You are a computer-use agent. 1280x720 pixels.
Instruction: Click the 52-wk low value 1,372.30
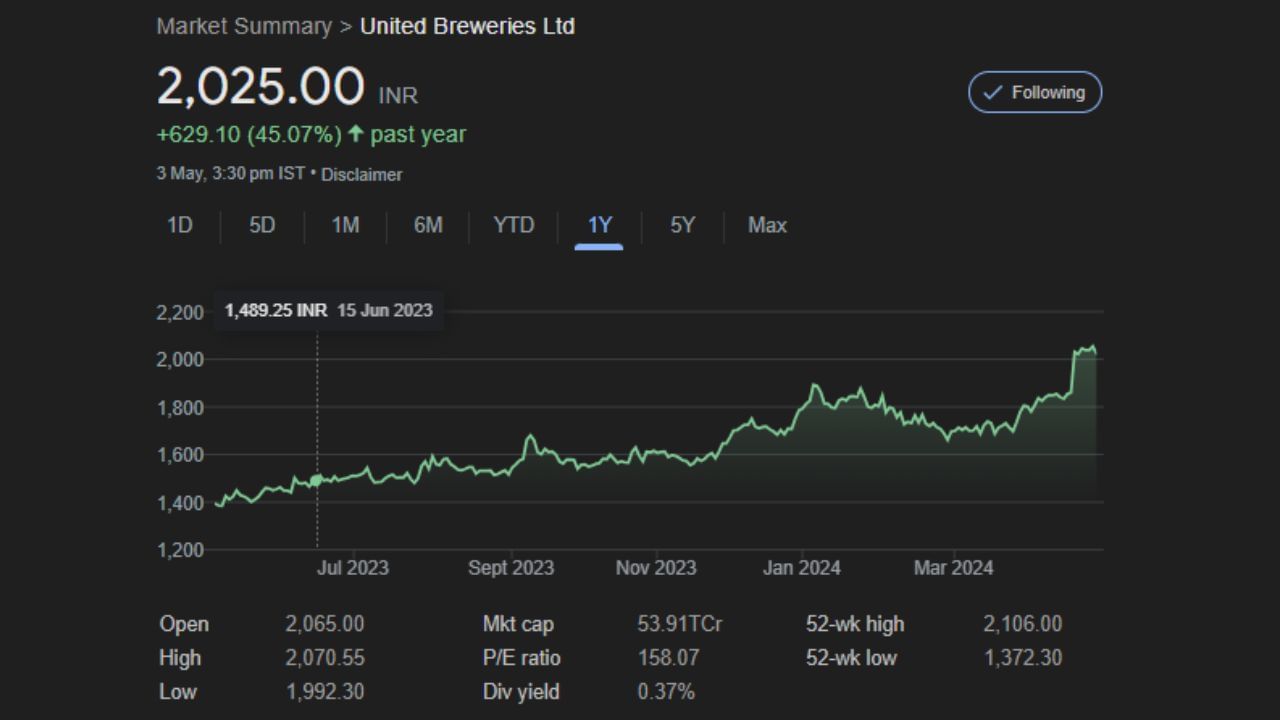point(1023,658)
